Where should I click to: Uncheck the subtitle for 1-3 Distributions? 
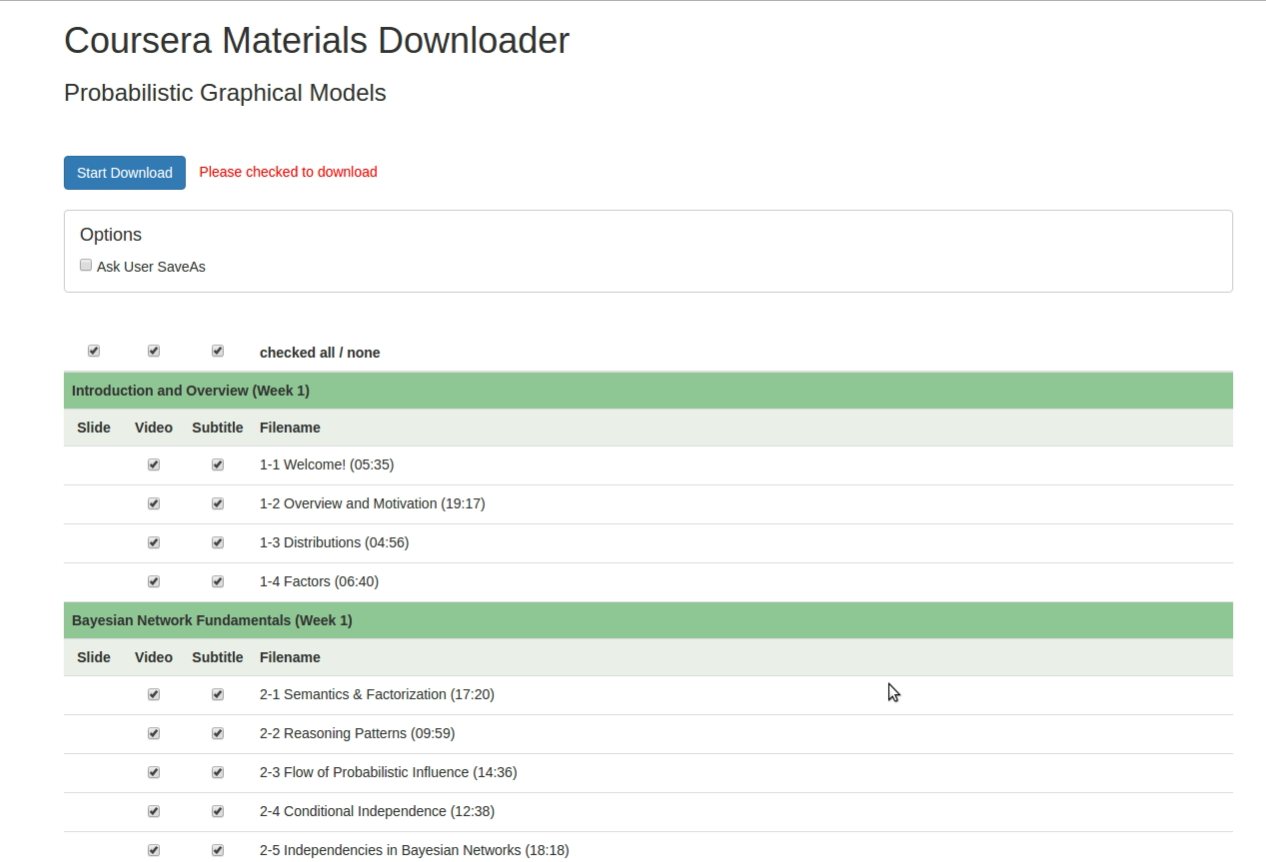tap(217, 542)
